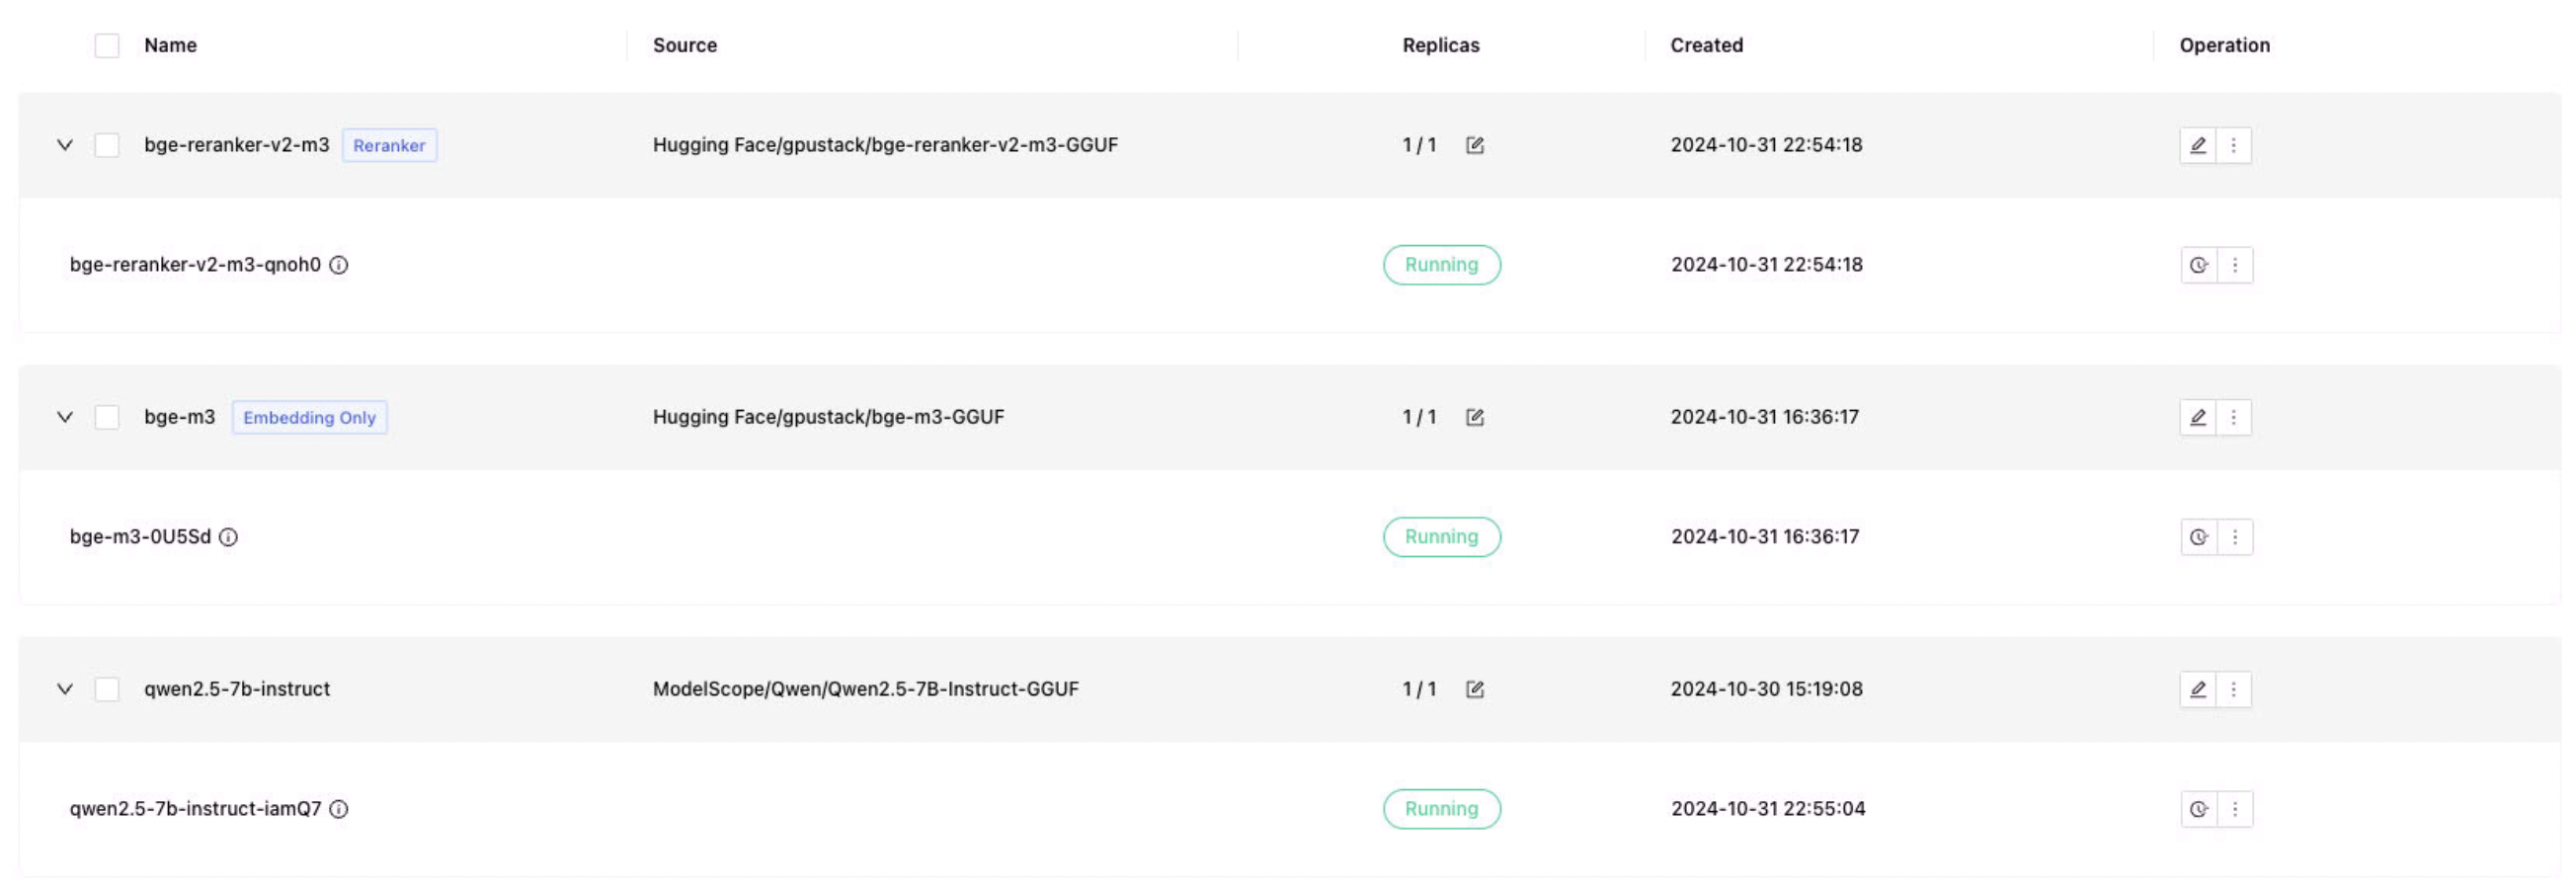Edit replicas count for qwen2.5-7b-instruct

point(1474,689)
